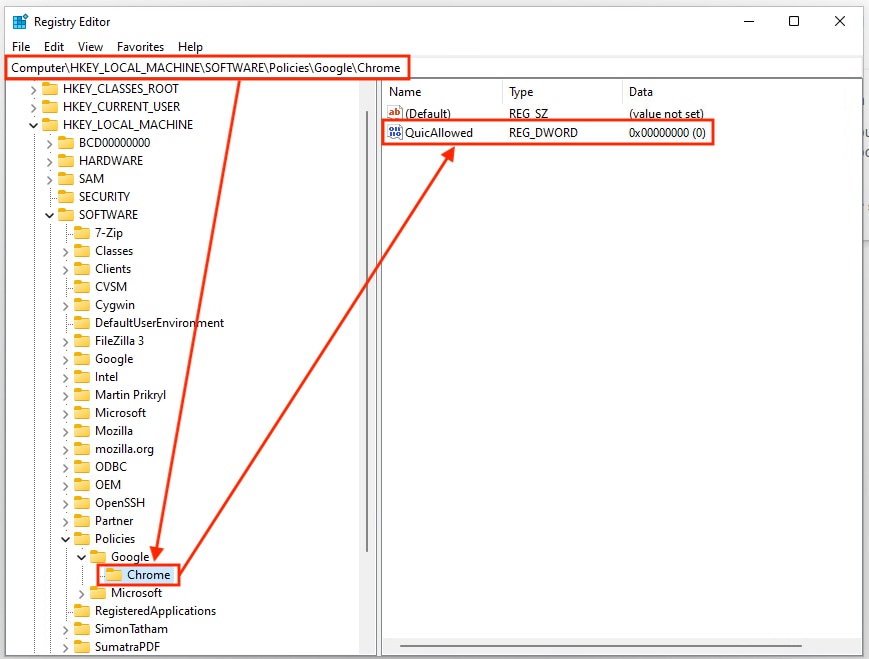Collapse the Policies key

65,539
